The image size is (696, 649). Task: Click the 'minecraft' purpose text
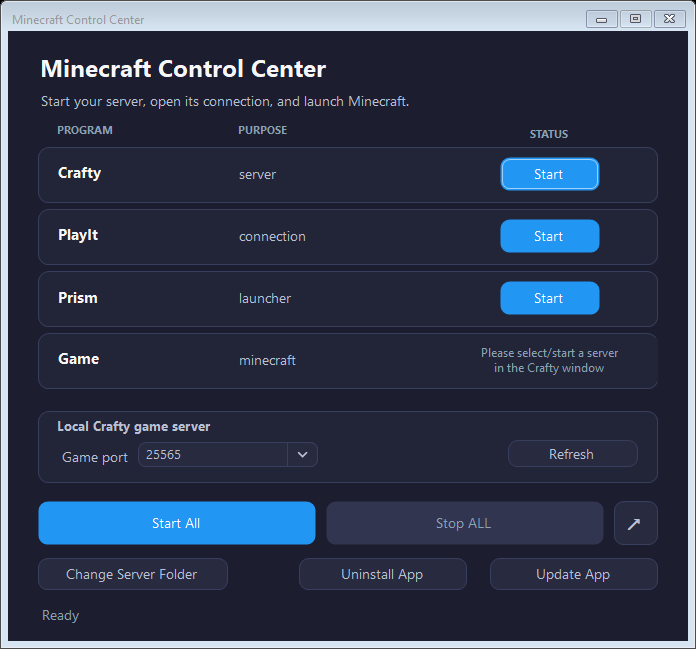pos(267,360)
